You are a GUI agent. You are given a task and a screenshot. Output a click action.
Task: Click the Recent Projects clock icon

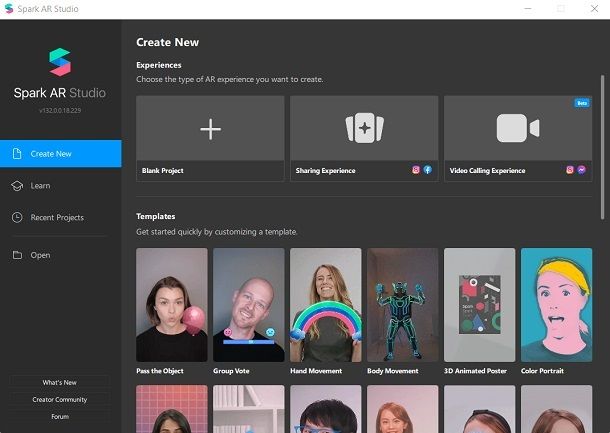point(17,217)
